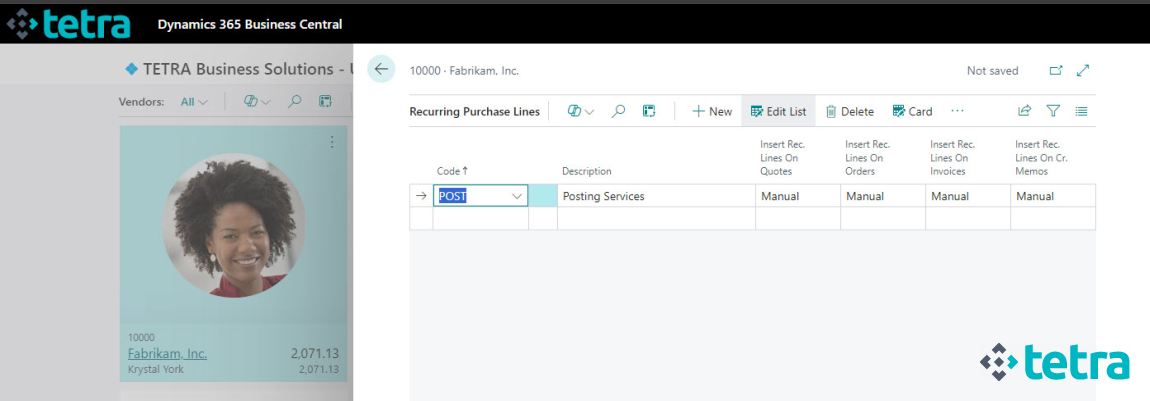Toggle Edit List mode
This screenshot has width=1150, height=401.
click(778, 111)
